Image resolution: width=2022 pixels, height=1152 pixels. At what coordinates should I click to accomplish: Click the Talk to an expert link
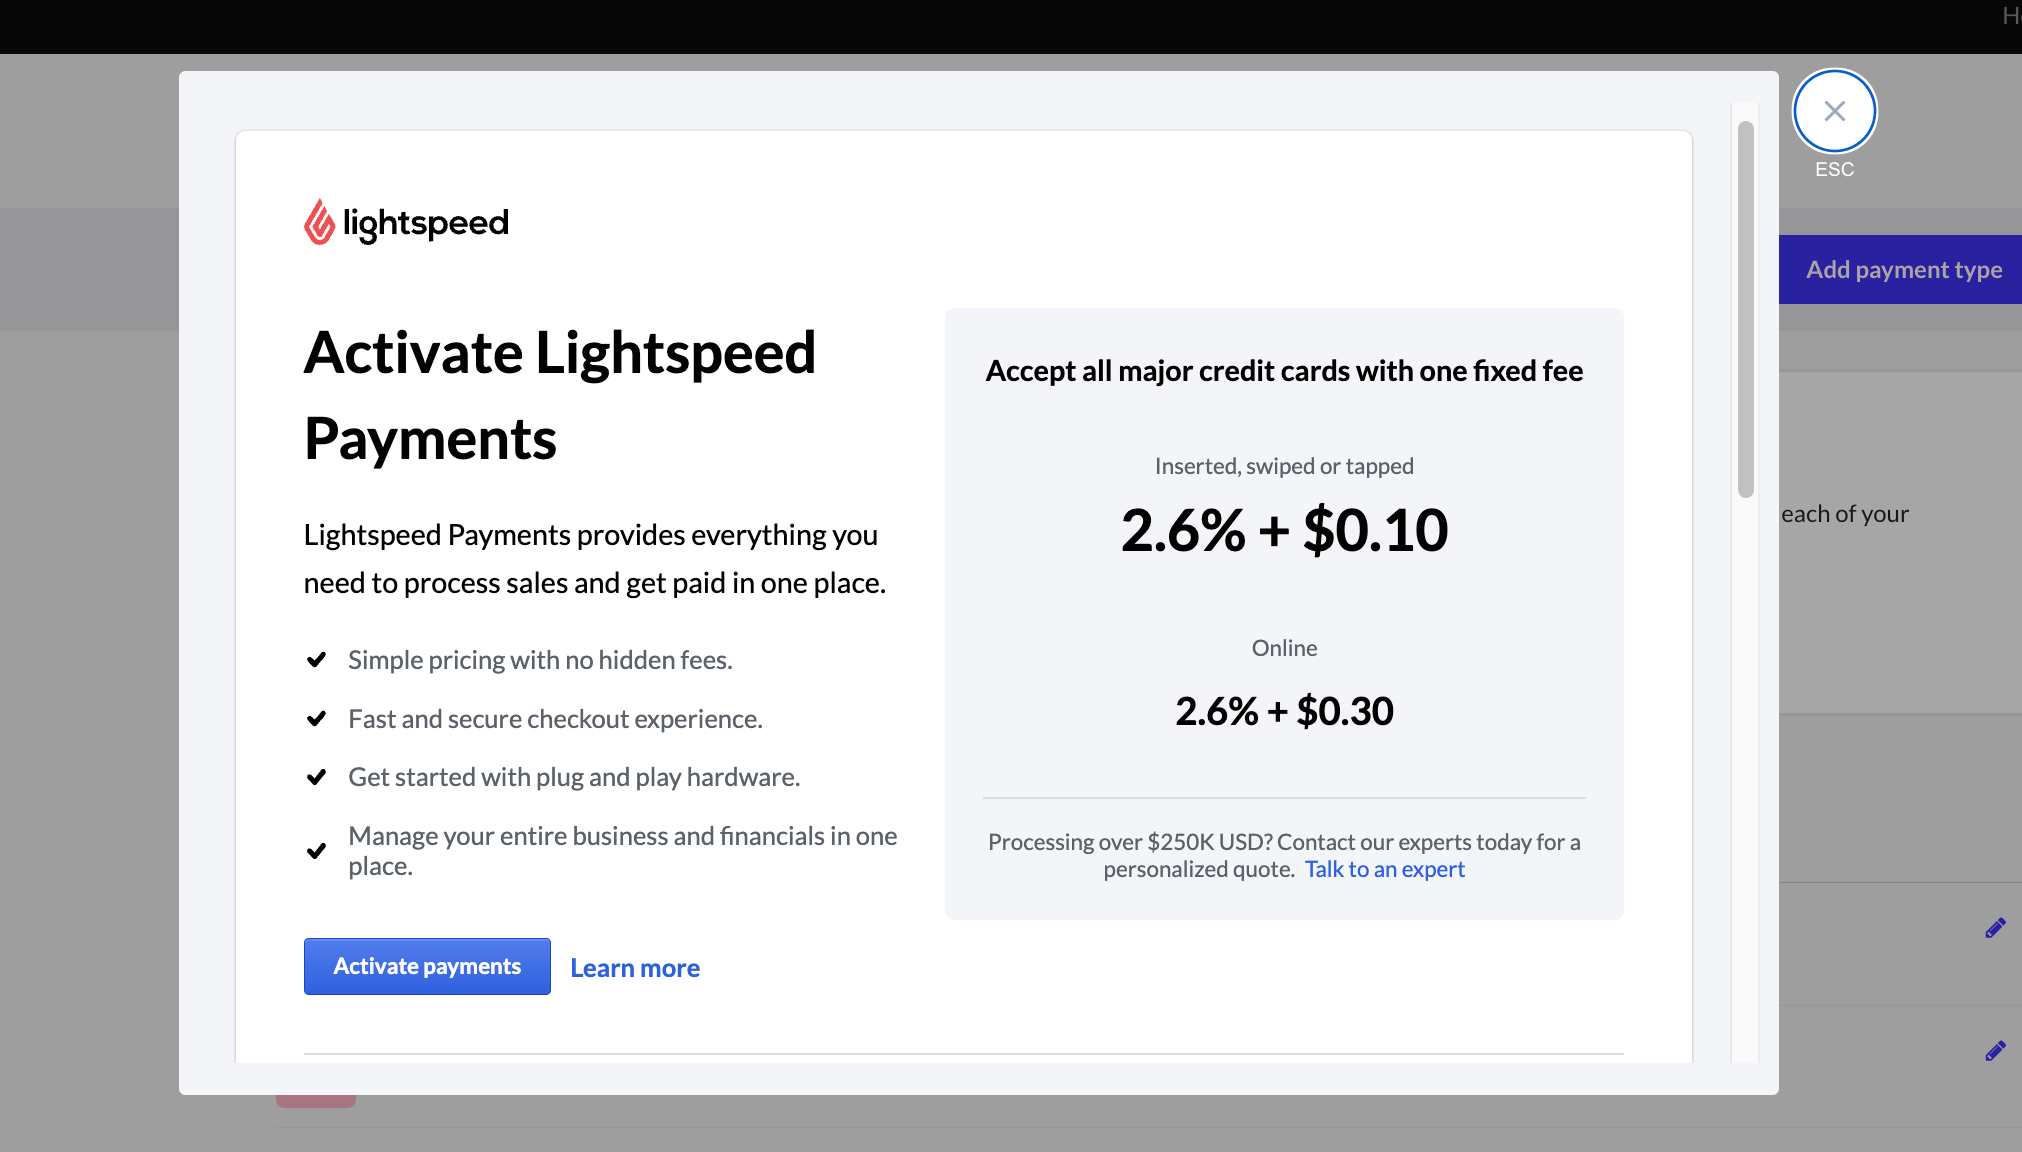coord(1385,869)
